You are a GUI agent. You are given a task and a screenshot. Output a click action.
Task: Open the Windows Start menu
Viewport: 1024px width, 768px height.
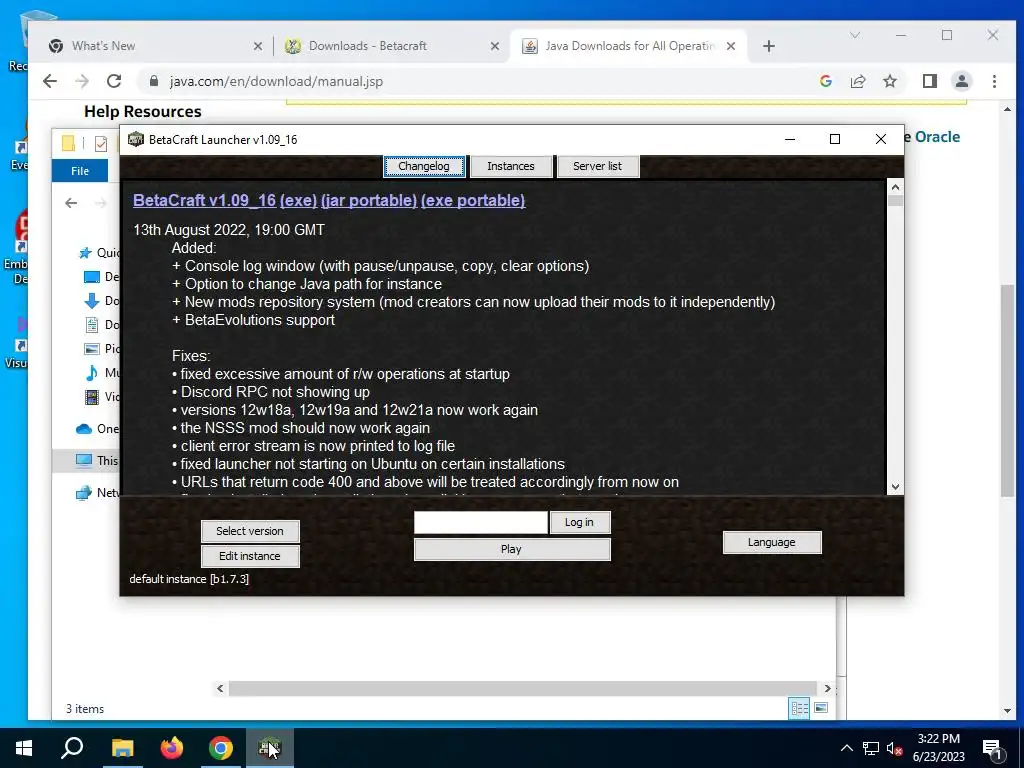click(x=24, y=748)
